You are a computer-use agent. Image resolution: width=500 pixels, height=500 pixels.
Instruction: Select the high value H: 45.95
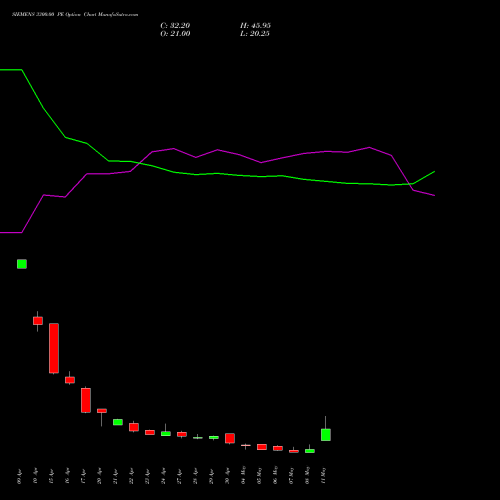pos(255,26)
